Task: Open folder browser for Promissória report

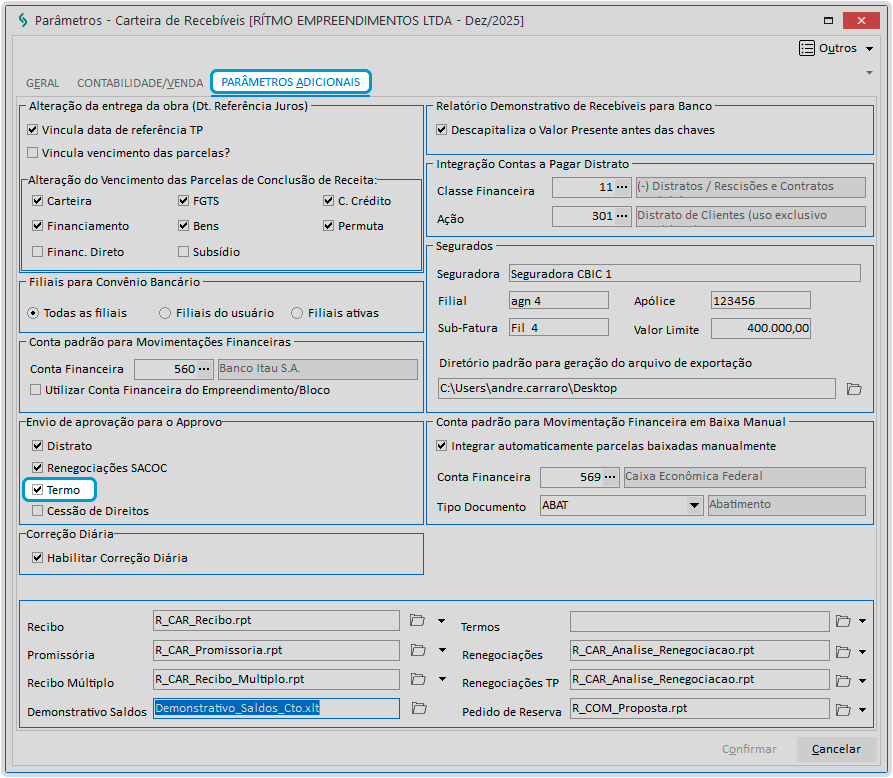Action: tap(419, 650)
